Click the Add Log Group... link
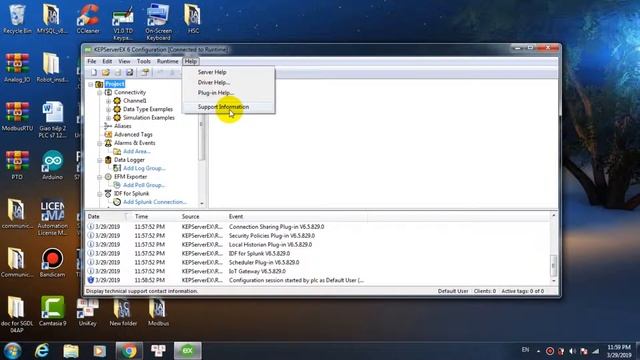This screenshot has height=360, width=640. tap(144, 168)
